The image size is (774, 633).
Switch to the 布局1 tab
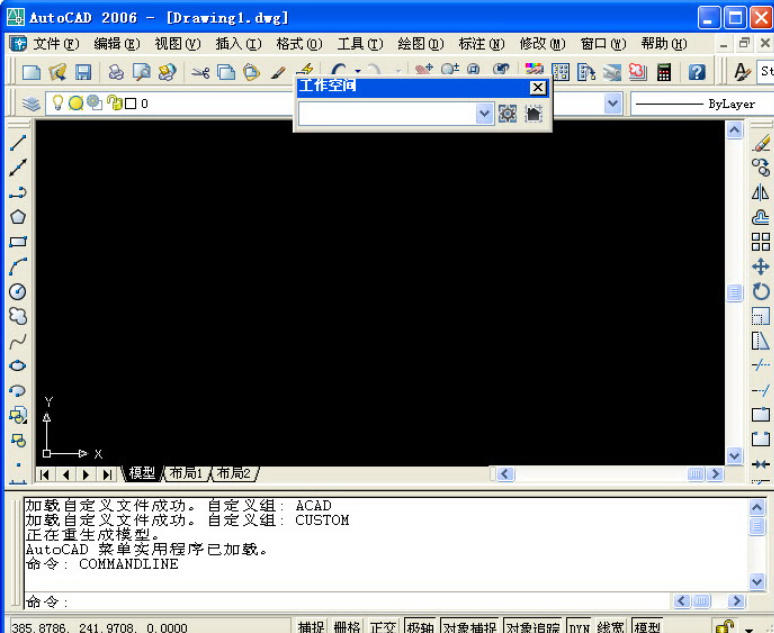tap(186, 474)
